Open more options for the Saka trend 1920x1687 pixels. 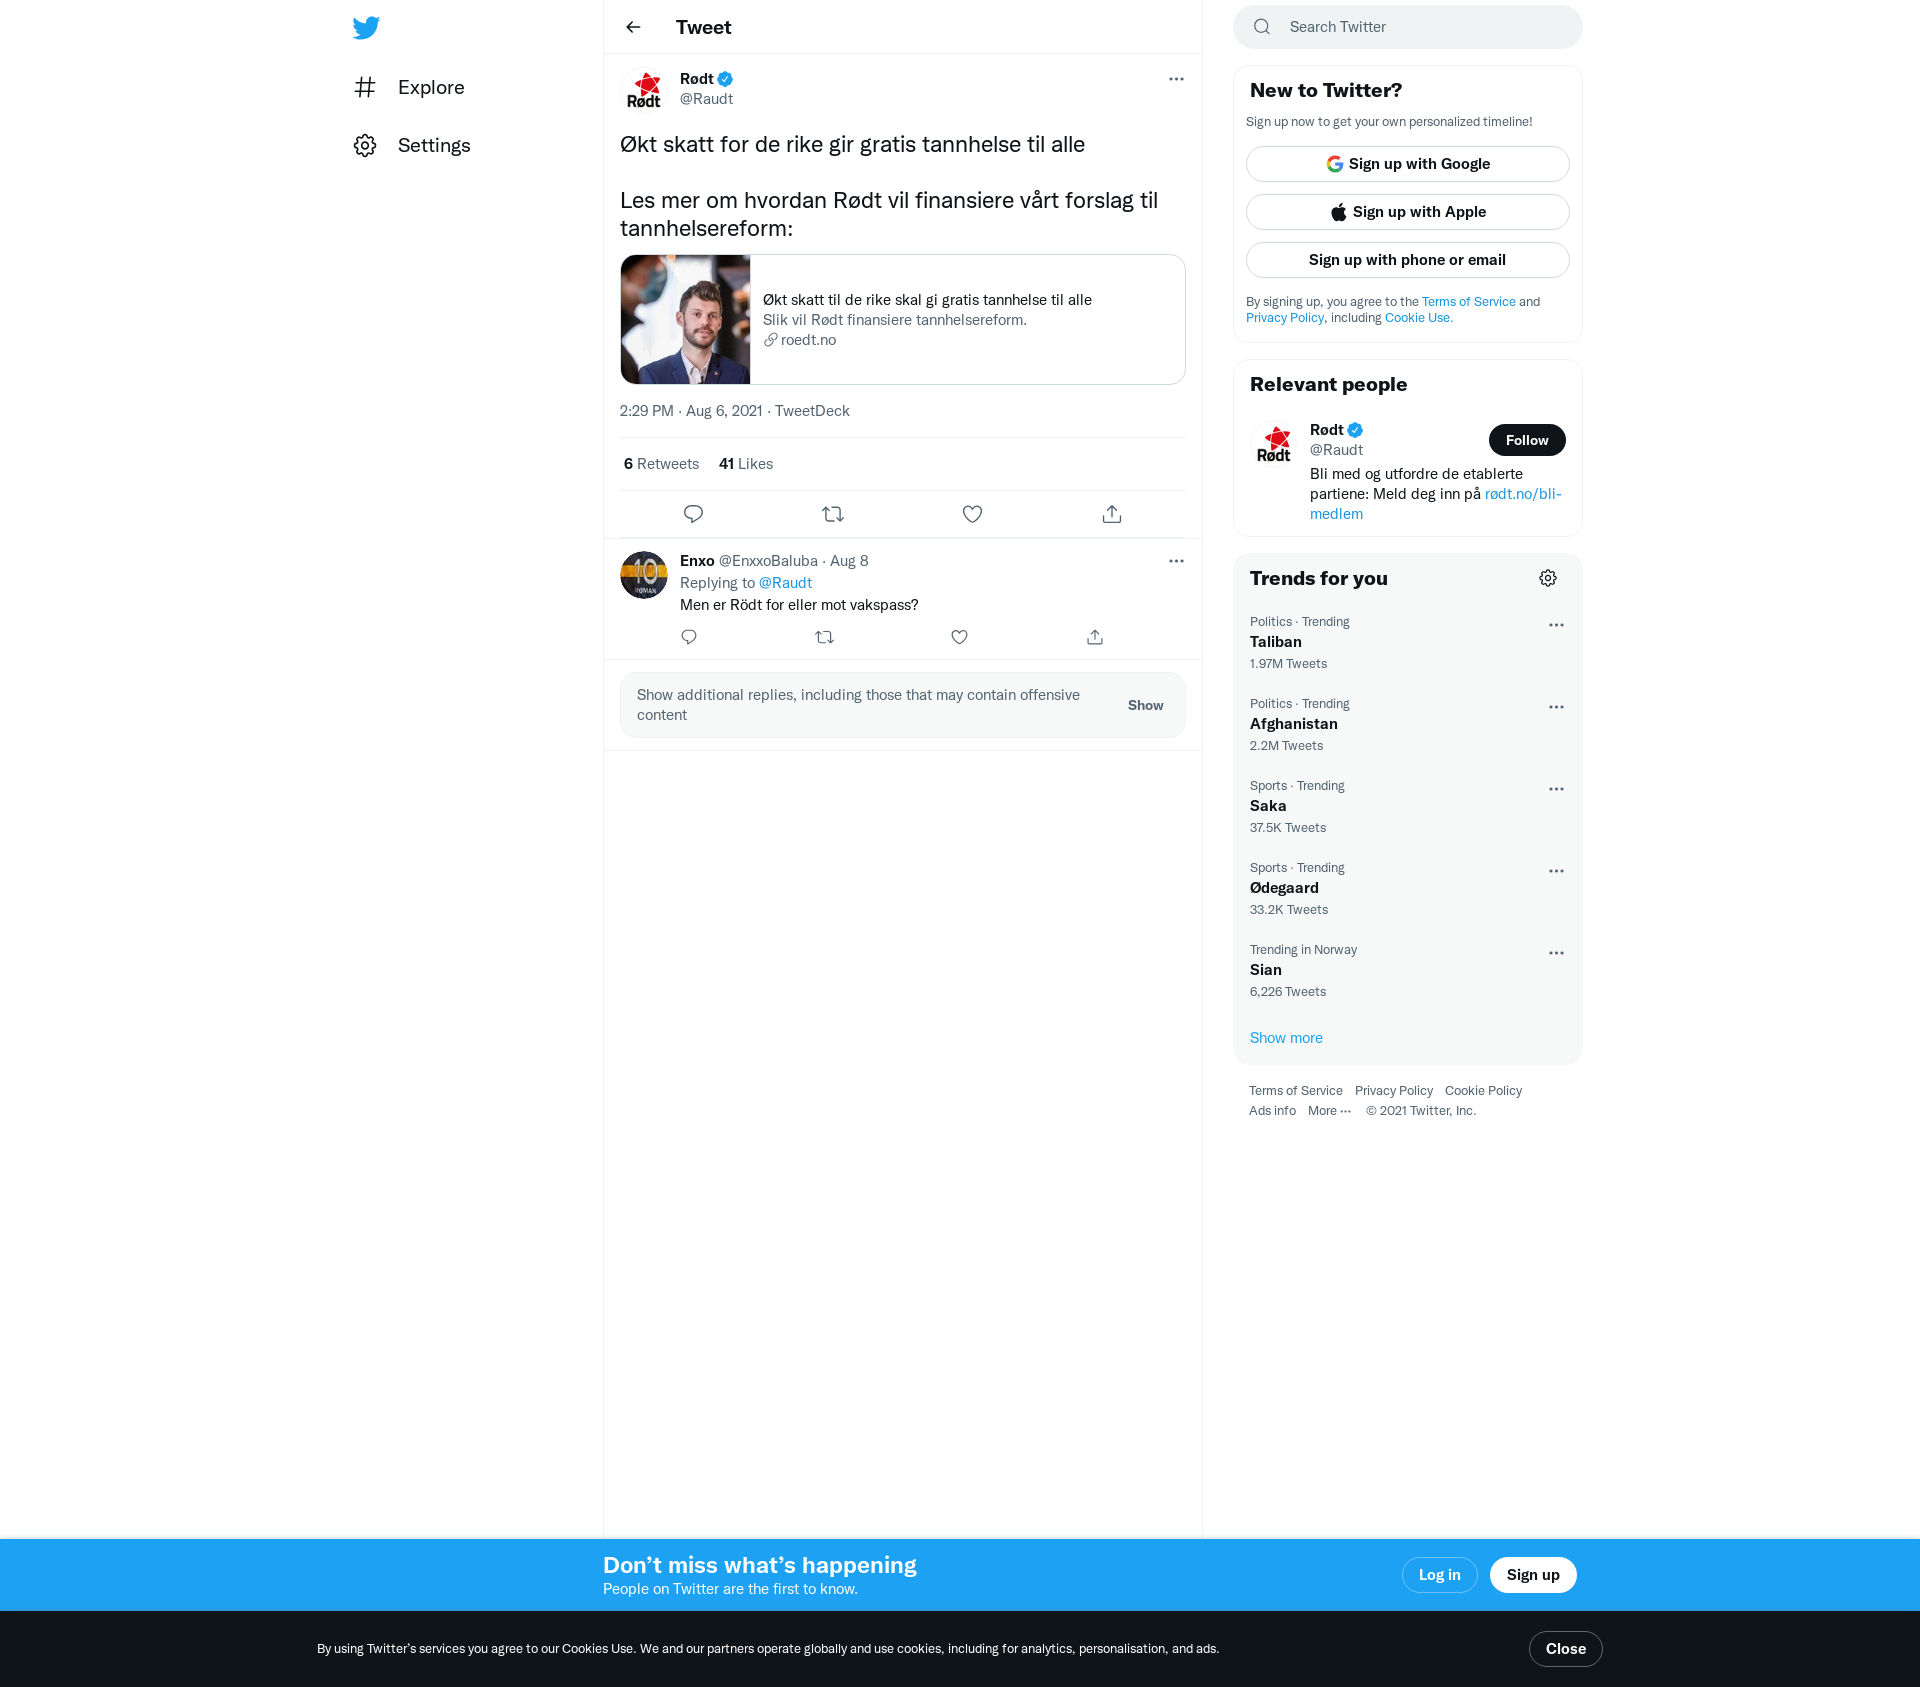tap(1556, 789)
